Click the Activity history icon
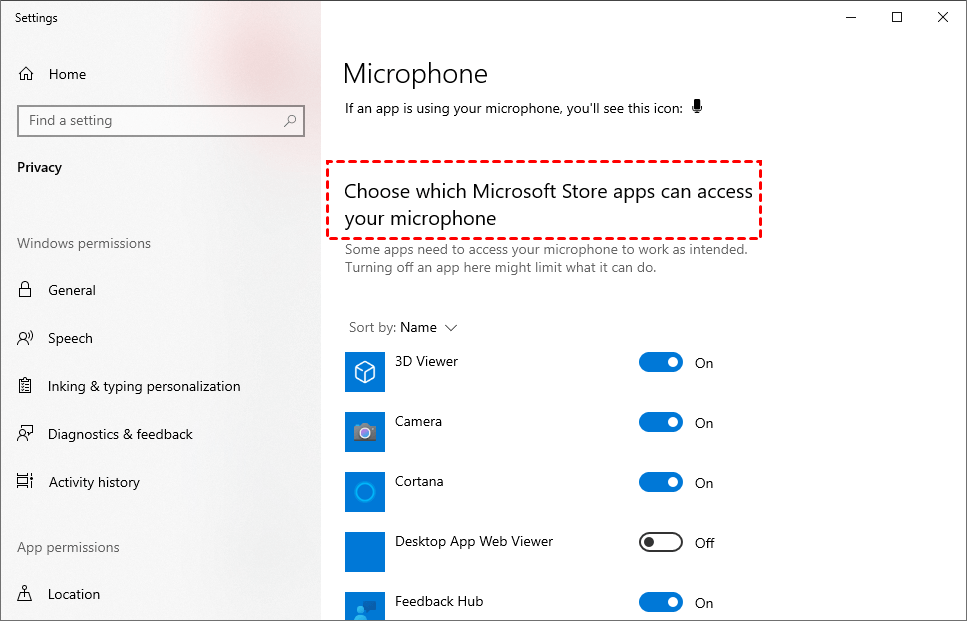The width and height of the screenshot is (967, 621). point(26,482)
